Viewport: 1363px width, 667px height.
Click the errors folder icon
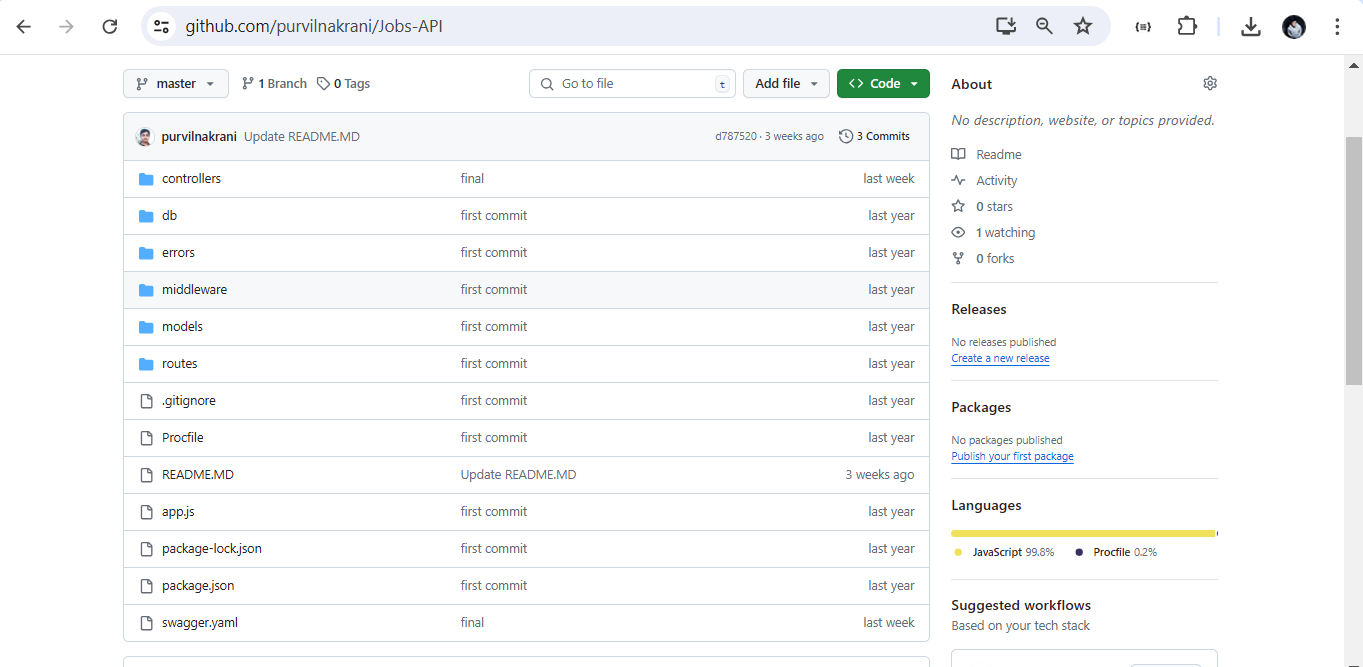click(x=146, y=253)
